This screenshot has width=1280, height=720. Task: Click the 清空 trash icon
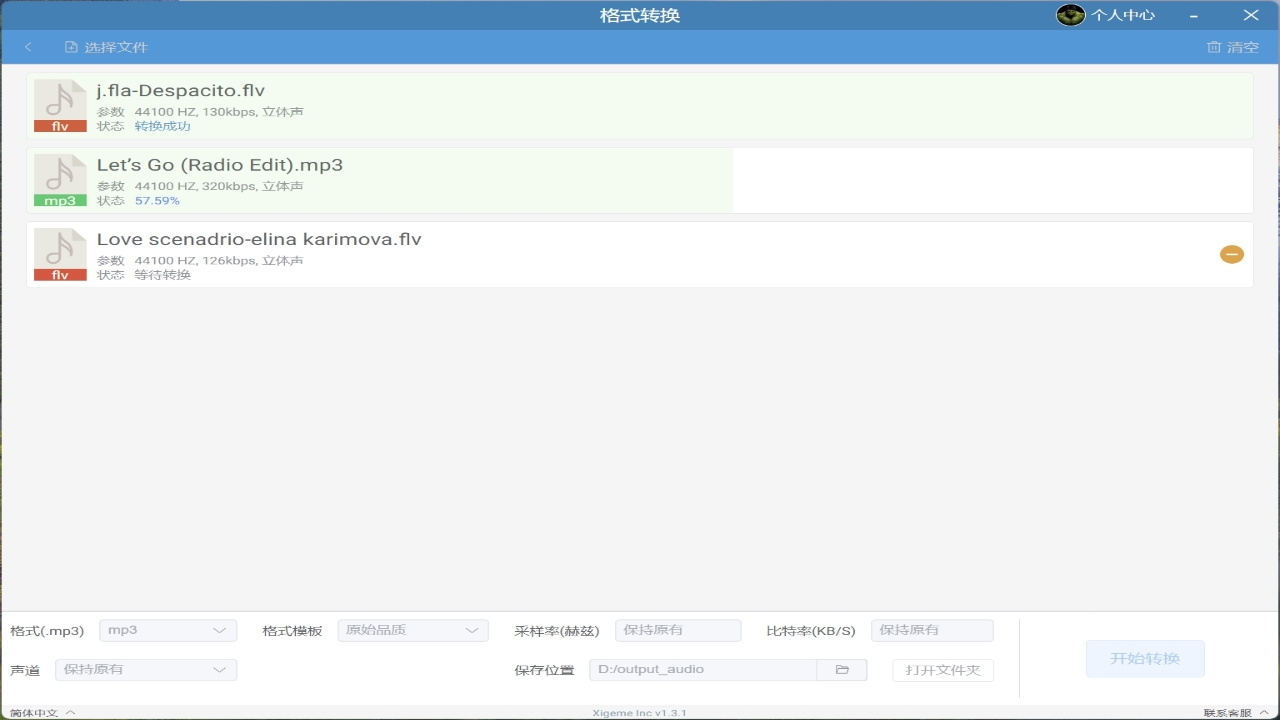[1214, 47]
